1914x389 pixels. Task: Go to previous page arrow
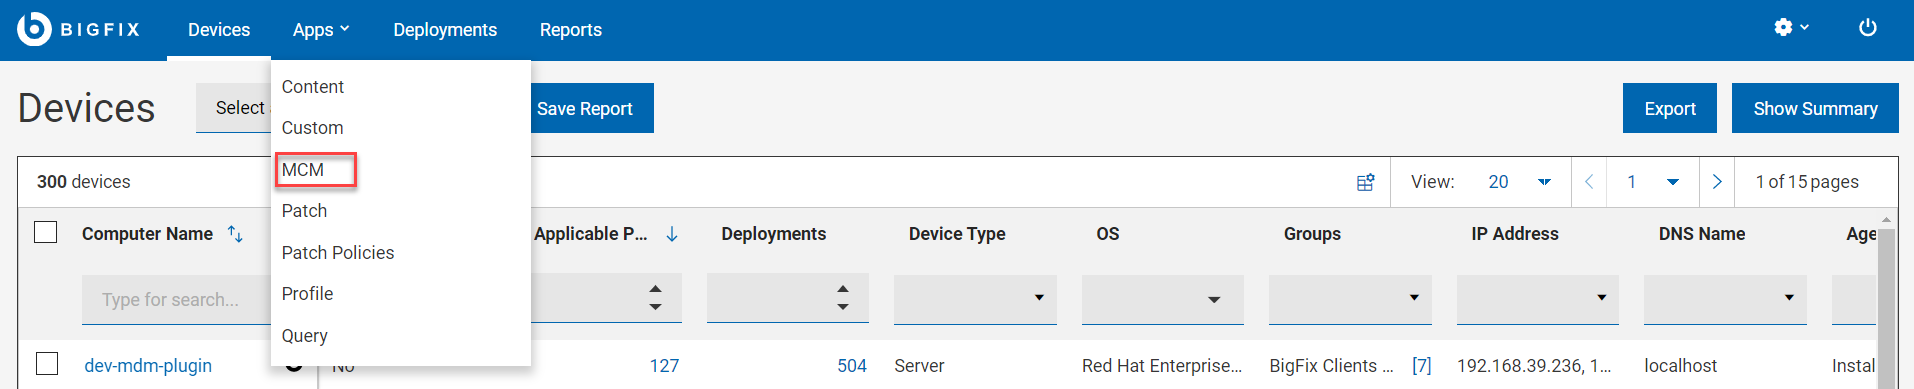pyautogui.click(x=1589, y=182)
